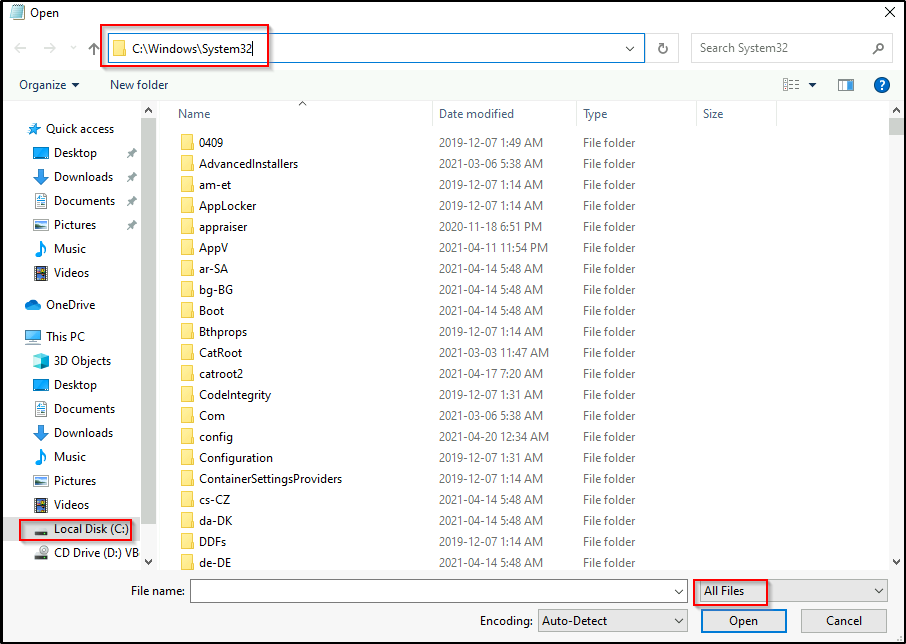Click the Open button
906x644 pixels.
click(743, 621)
